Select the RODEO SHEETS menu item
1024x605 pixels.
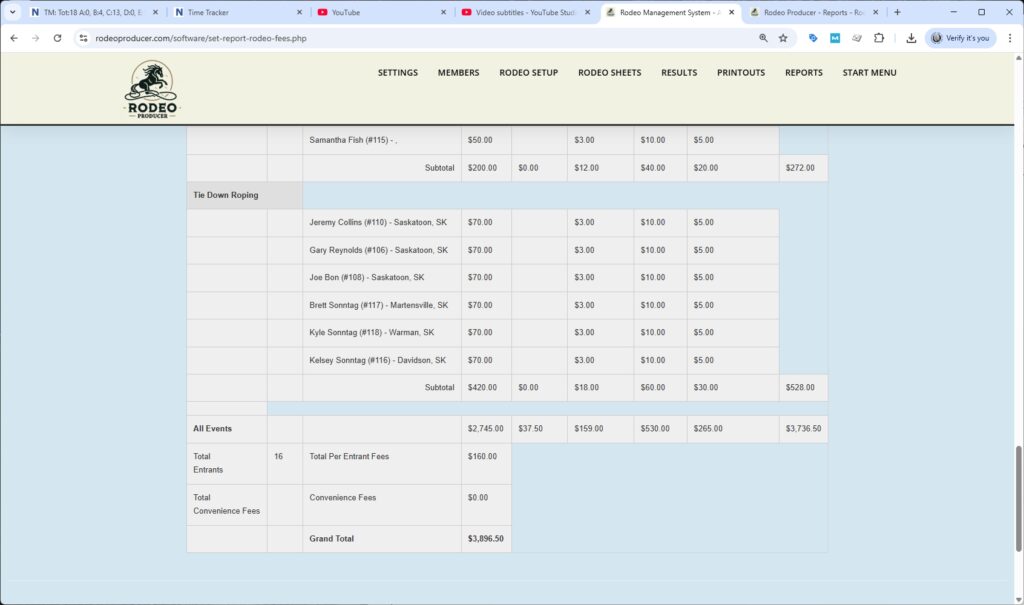coord(610,72)
